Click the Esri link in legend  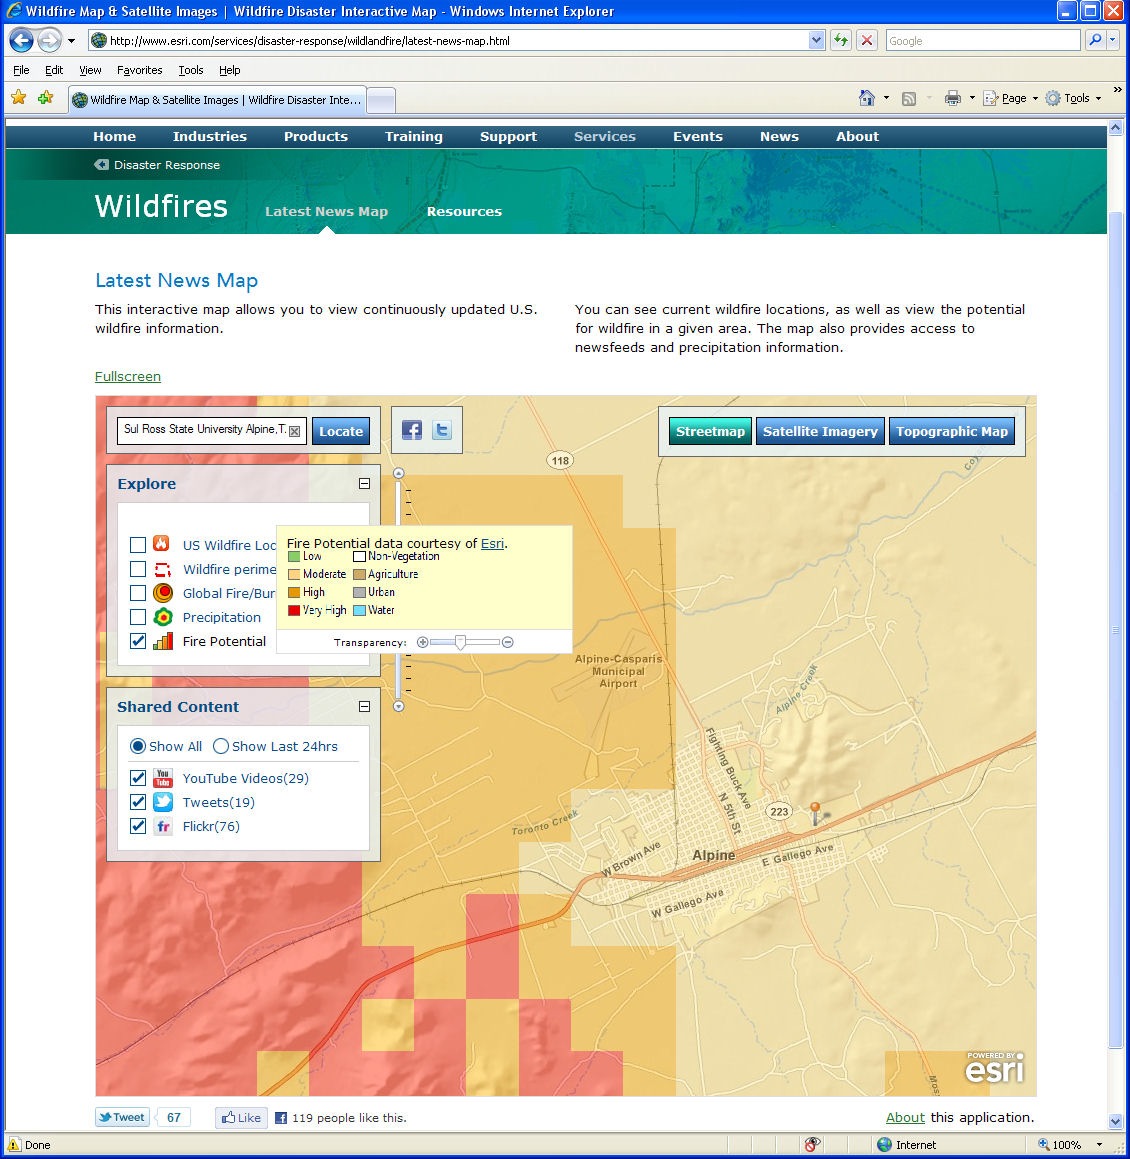tap(492, 543)
